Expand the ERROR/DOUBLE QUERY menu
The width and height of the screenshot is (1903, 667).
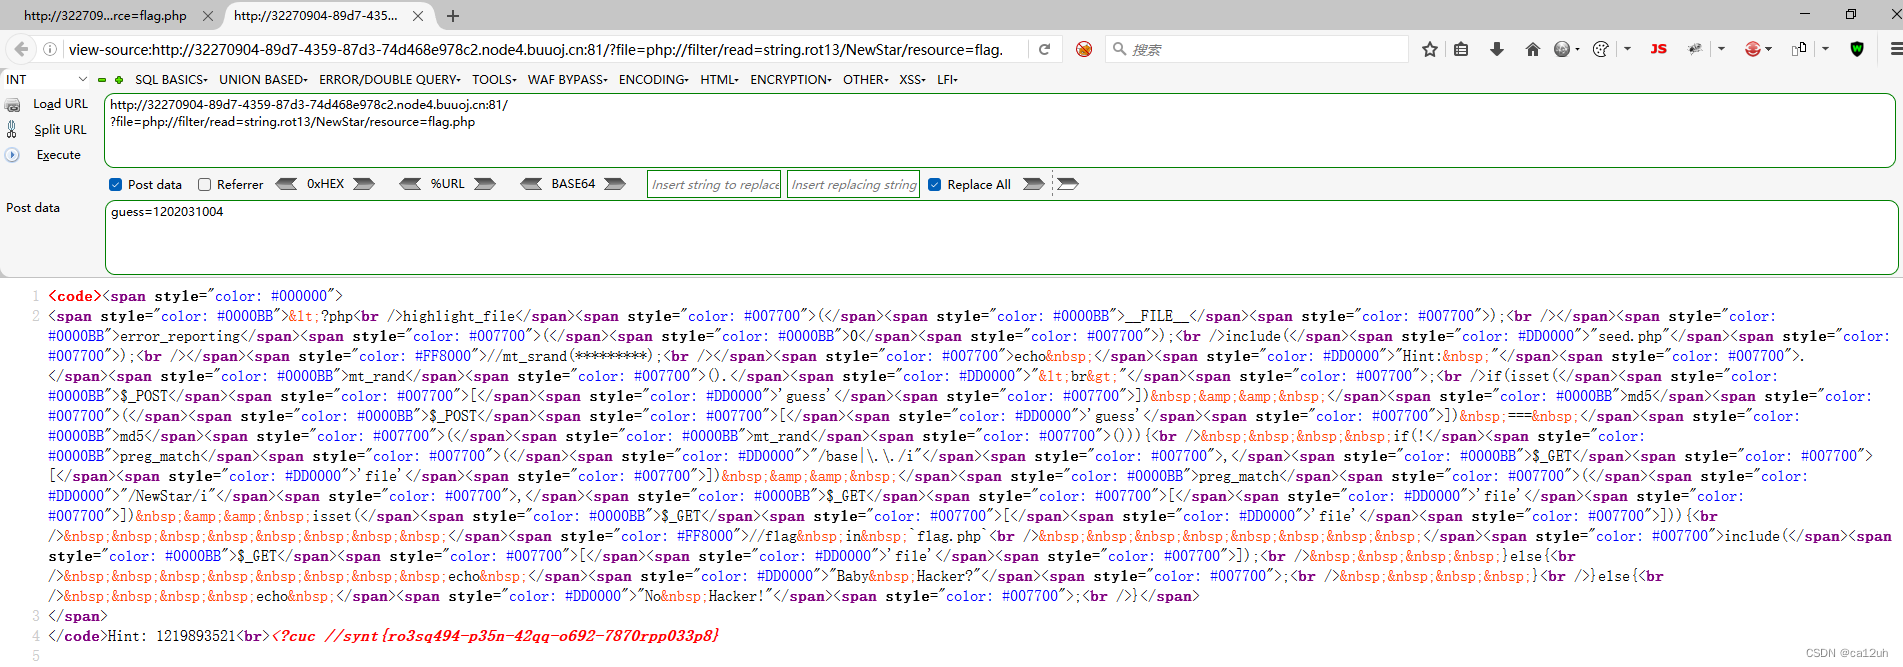click(390, 79)
